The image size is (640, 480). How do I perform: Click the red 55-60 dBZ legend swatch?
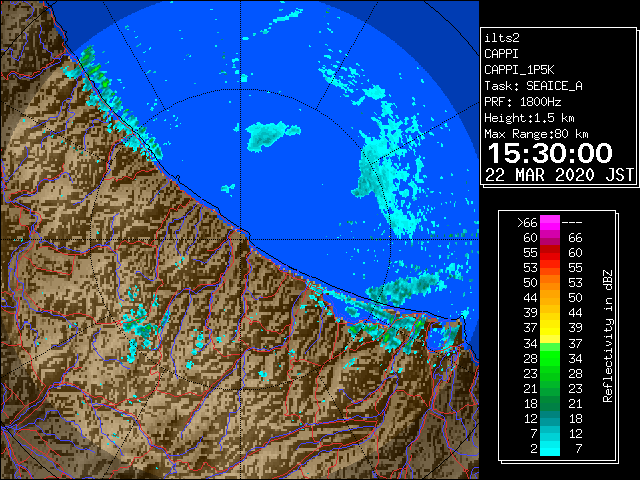pos(550,253)
